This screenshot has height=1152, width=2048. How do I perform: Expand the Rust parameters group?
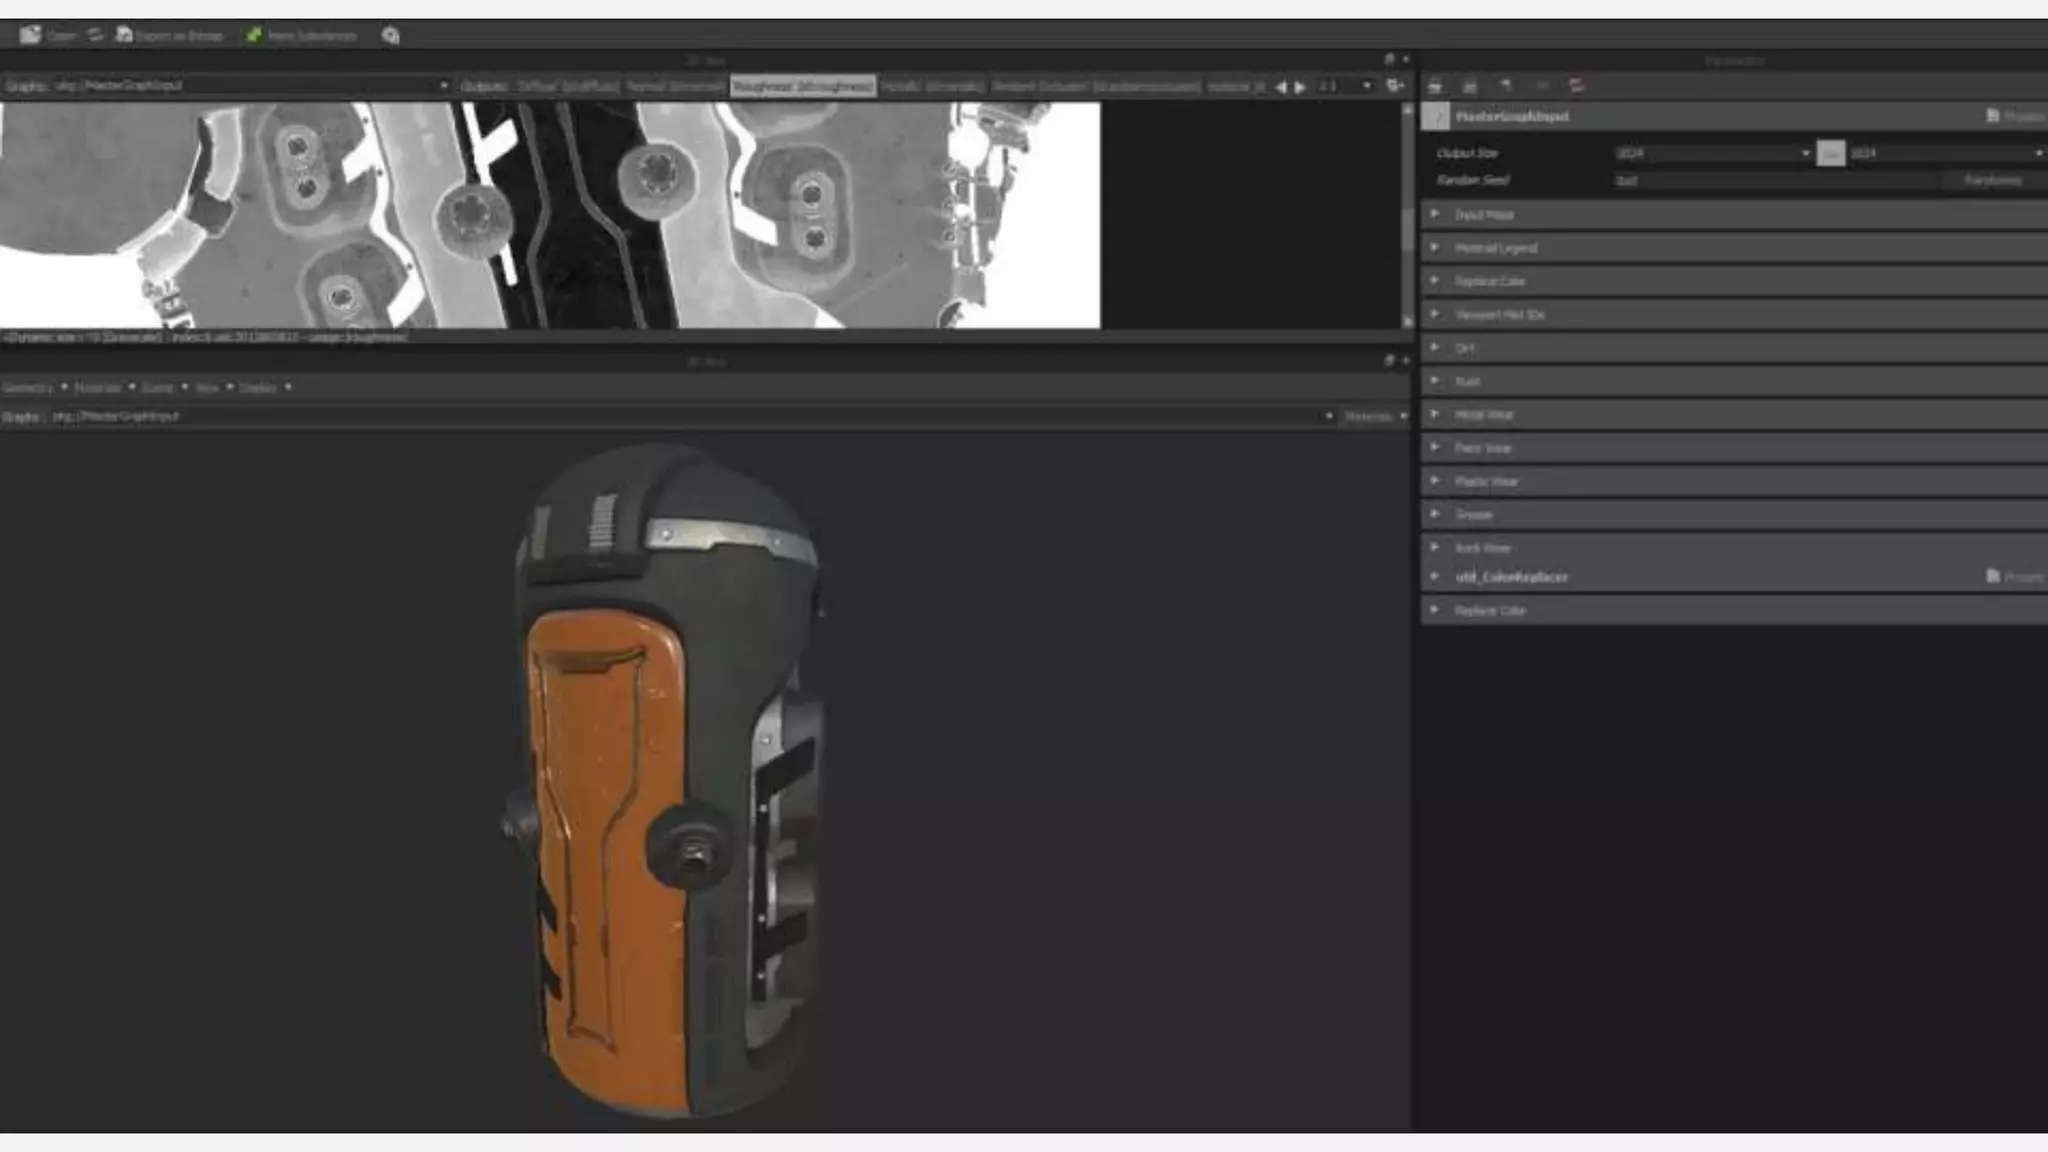1435,381
